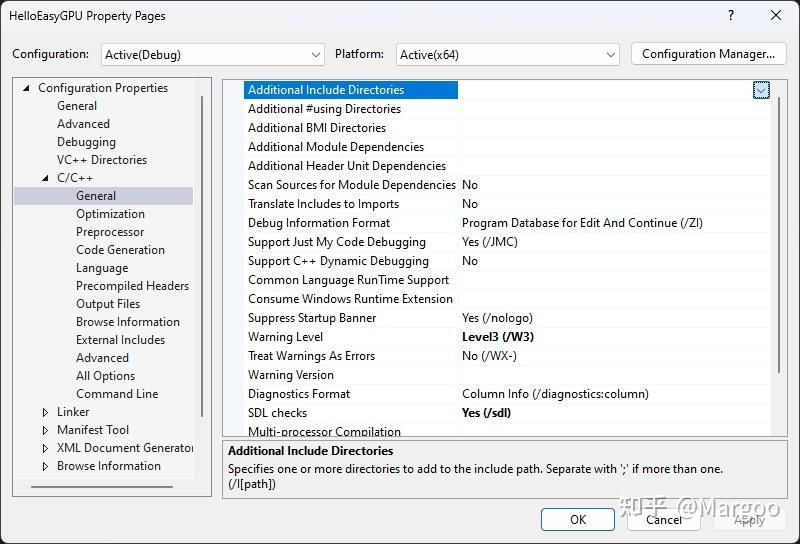800x544 pixels.
Task: Select Precompiled Headers tree item
Action: tap(132, 286)
